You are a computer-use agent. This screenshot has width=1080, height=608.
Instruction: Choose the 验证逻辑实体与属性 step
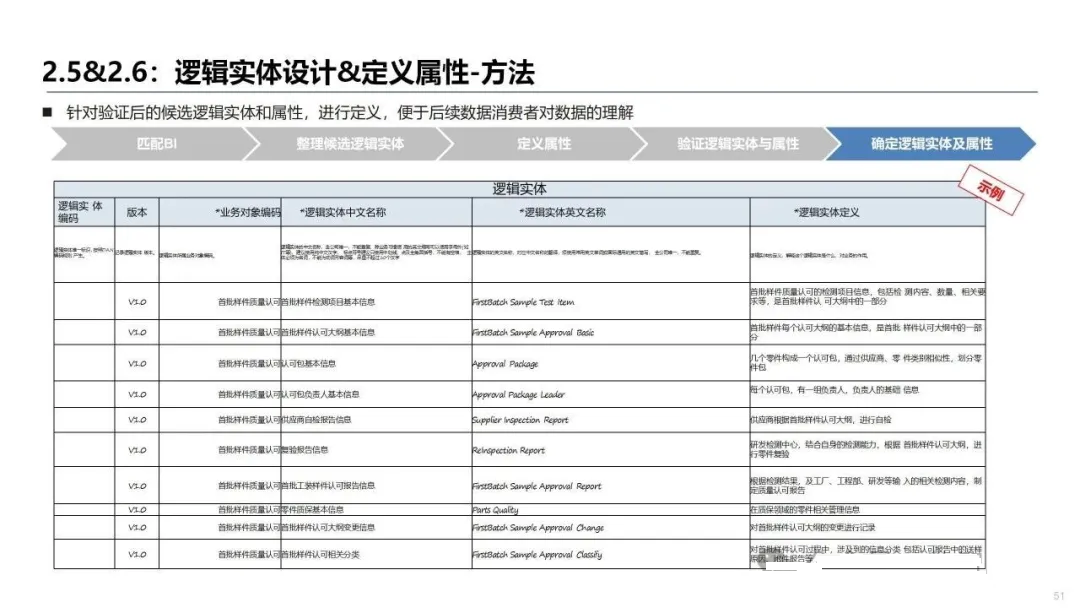(x=737, y=144)
